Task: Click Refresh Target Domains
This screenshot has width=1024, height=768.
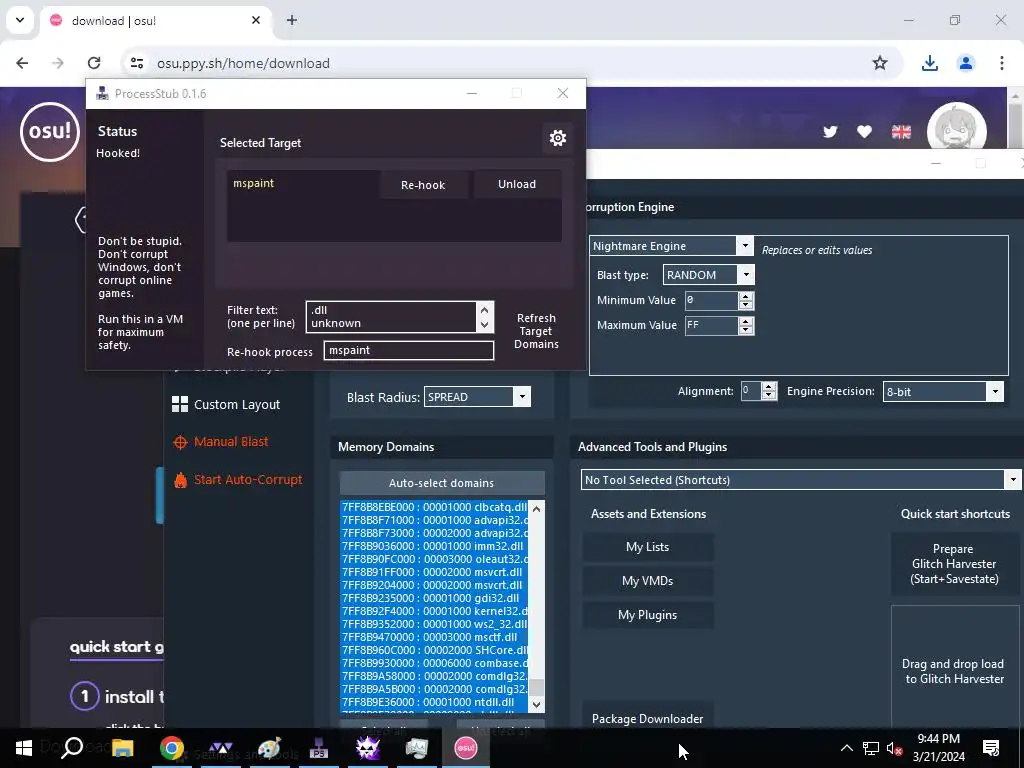Action: tap(536, 331)
